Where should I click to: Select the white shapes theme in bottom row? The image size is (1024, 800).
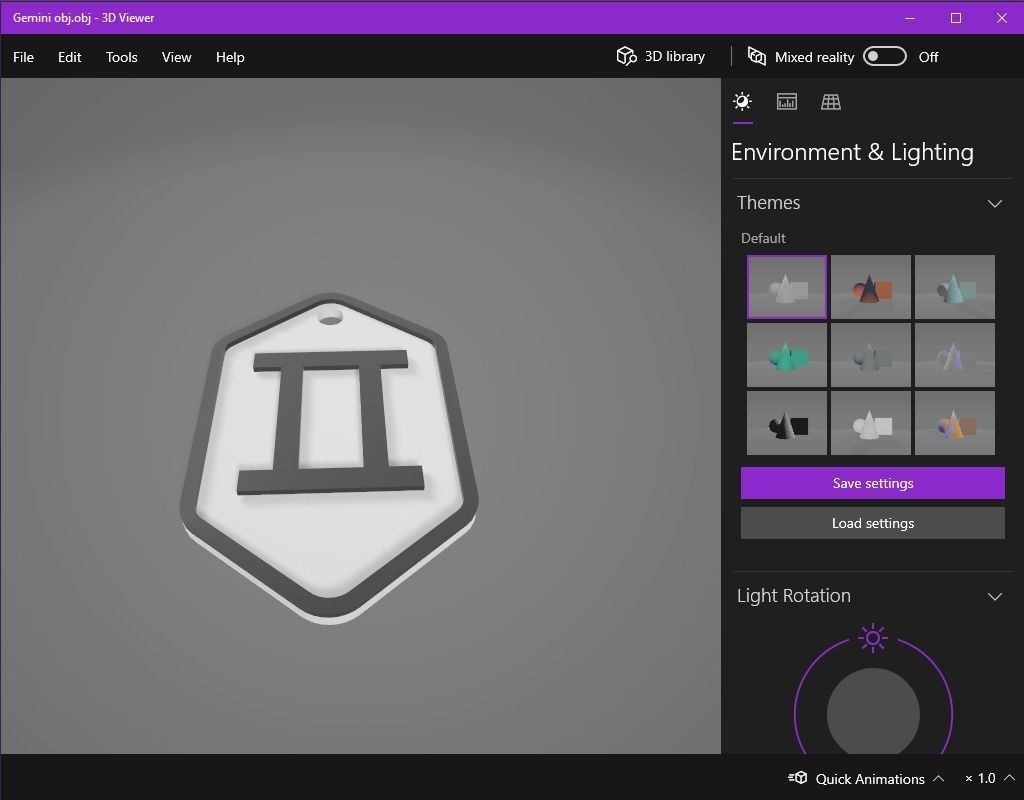(x=871, y=423)
